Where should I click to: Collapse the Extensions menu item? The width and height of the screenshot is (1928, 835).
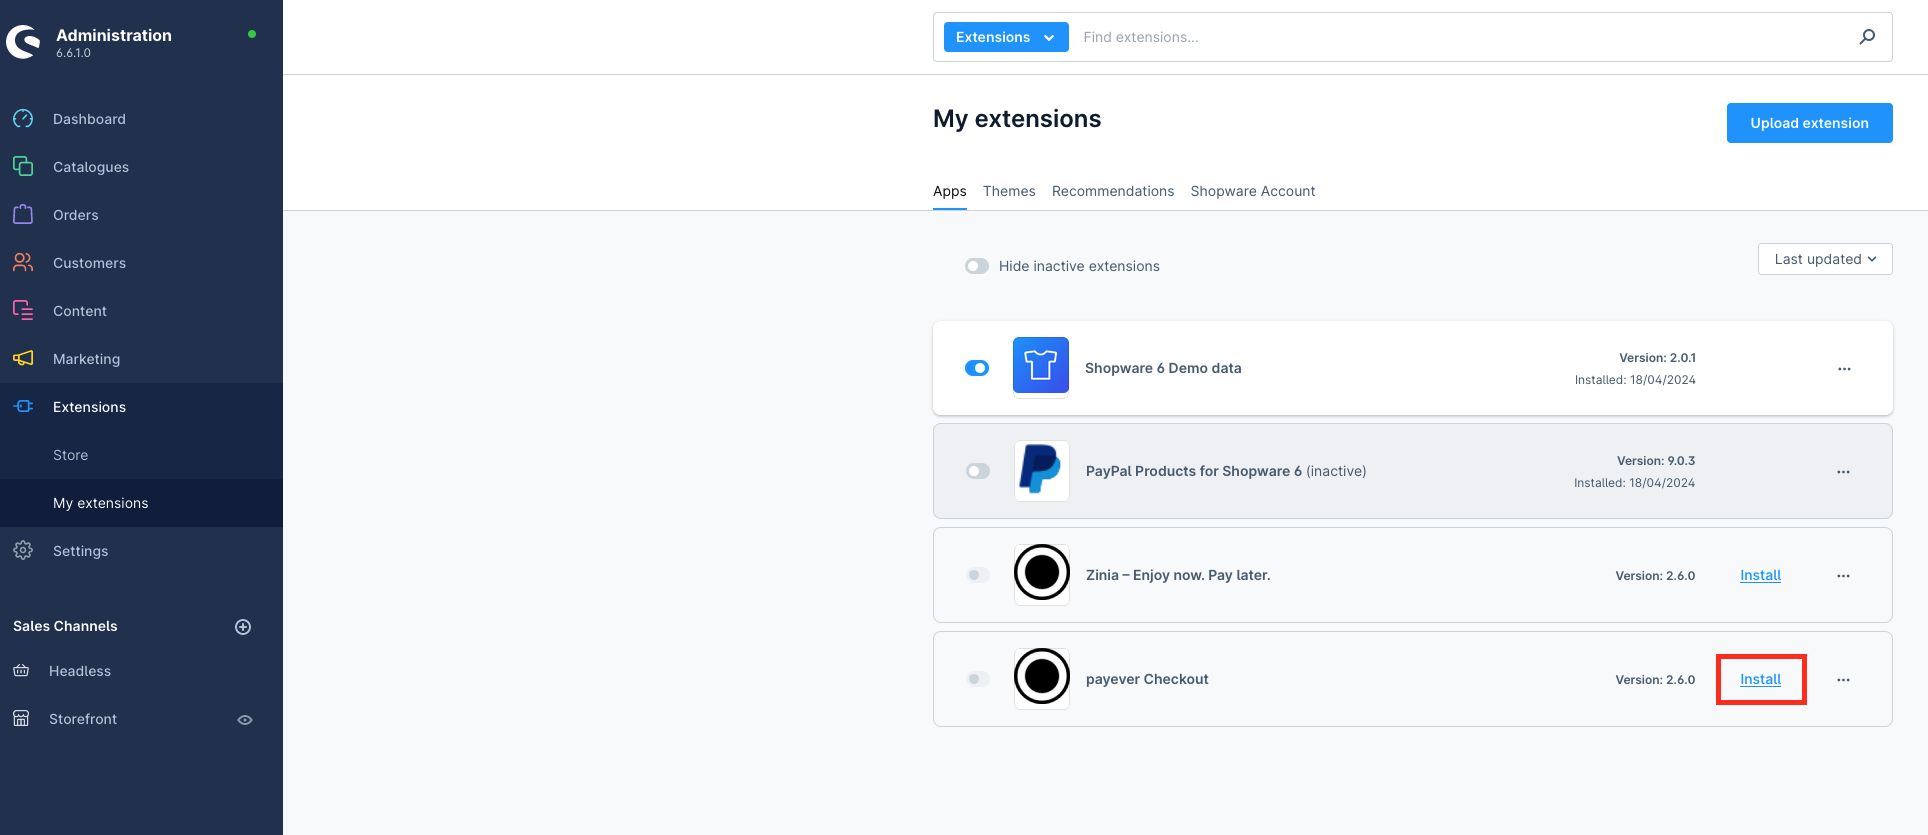(x=141, y=407)
